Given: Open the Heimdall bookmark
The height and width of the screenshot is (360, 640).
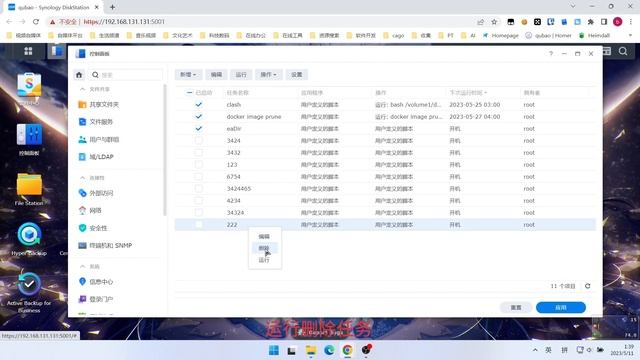Looking at the screenshot, I should pos(594,36).
